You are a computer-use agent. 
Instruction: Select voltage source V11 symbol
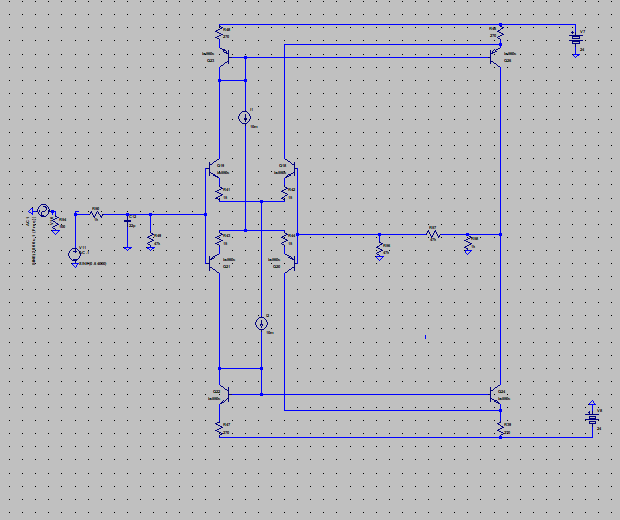[x=75, y=254]
